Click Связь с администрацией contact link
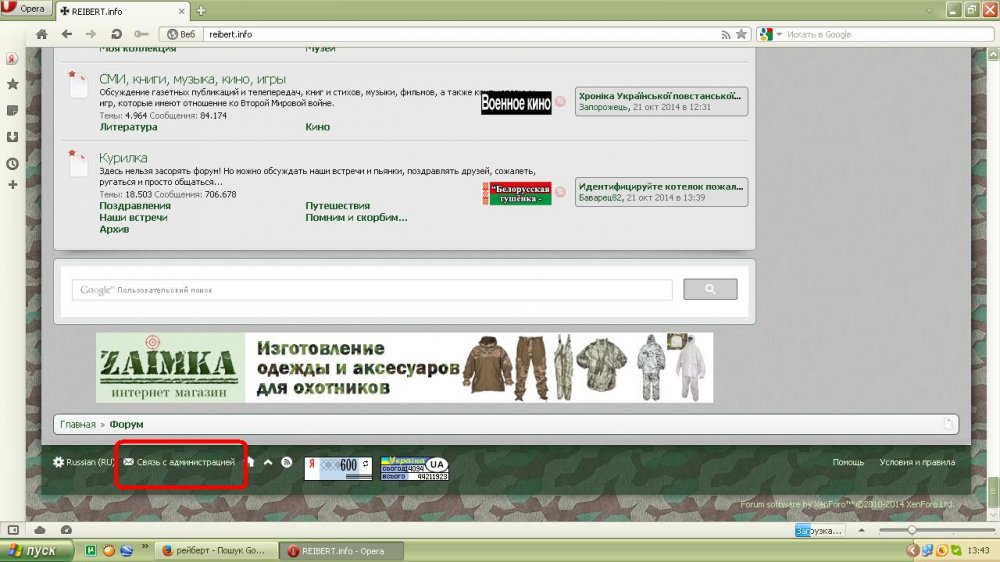 coord(179,462)
